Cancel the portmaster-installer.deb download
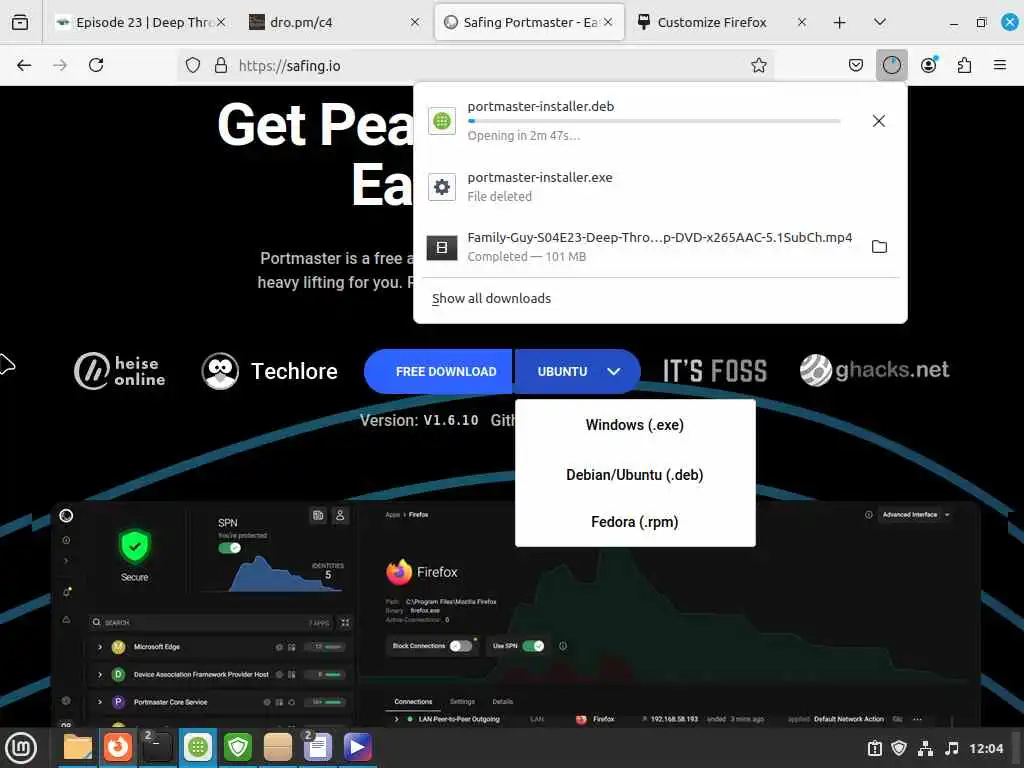The width and height of the screenshot is (1024, 768). 879,121
